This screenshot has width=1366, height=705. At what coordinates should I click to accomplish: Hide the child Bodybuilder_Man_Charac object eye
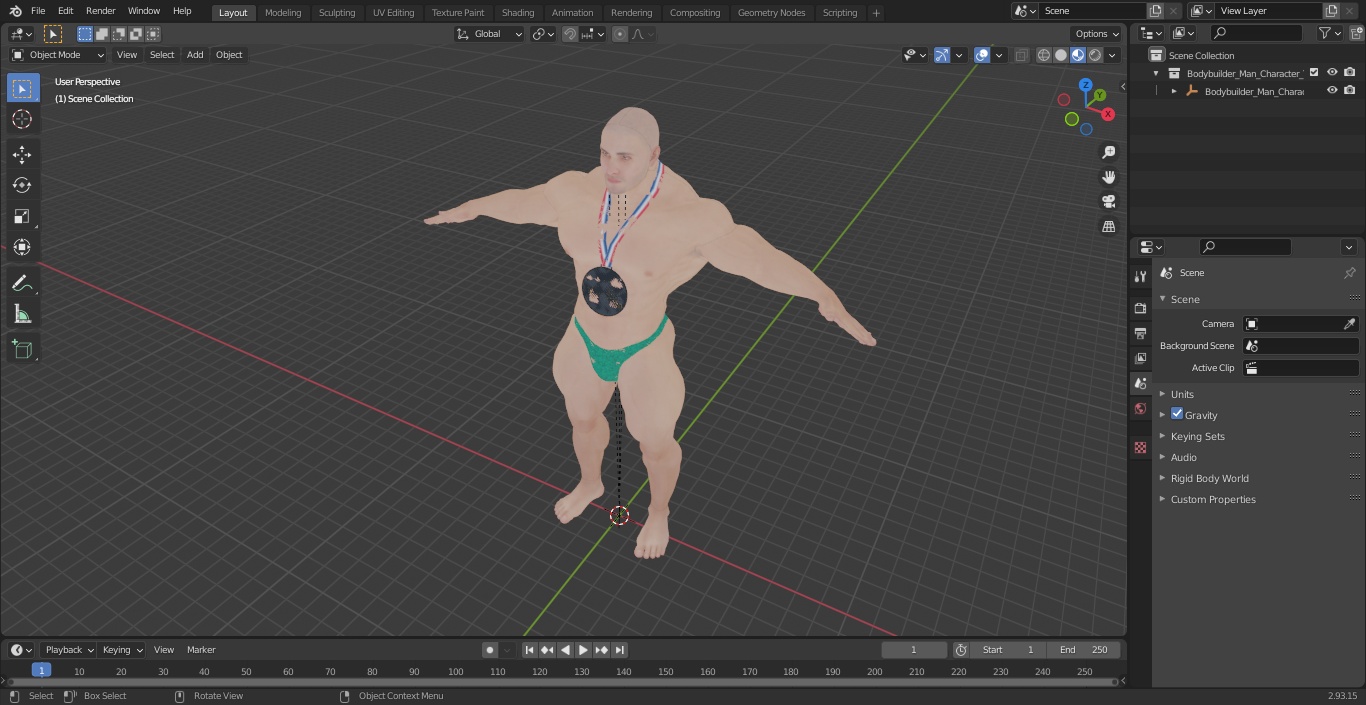coord(1332,91)
